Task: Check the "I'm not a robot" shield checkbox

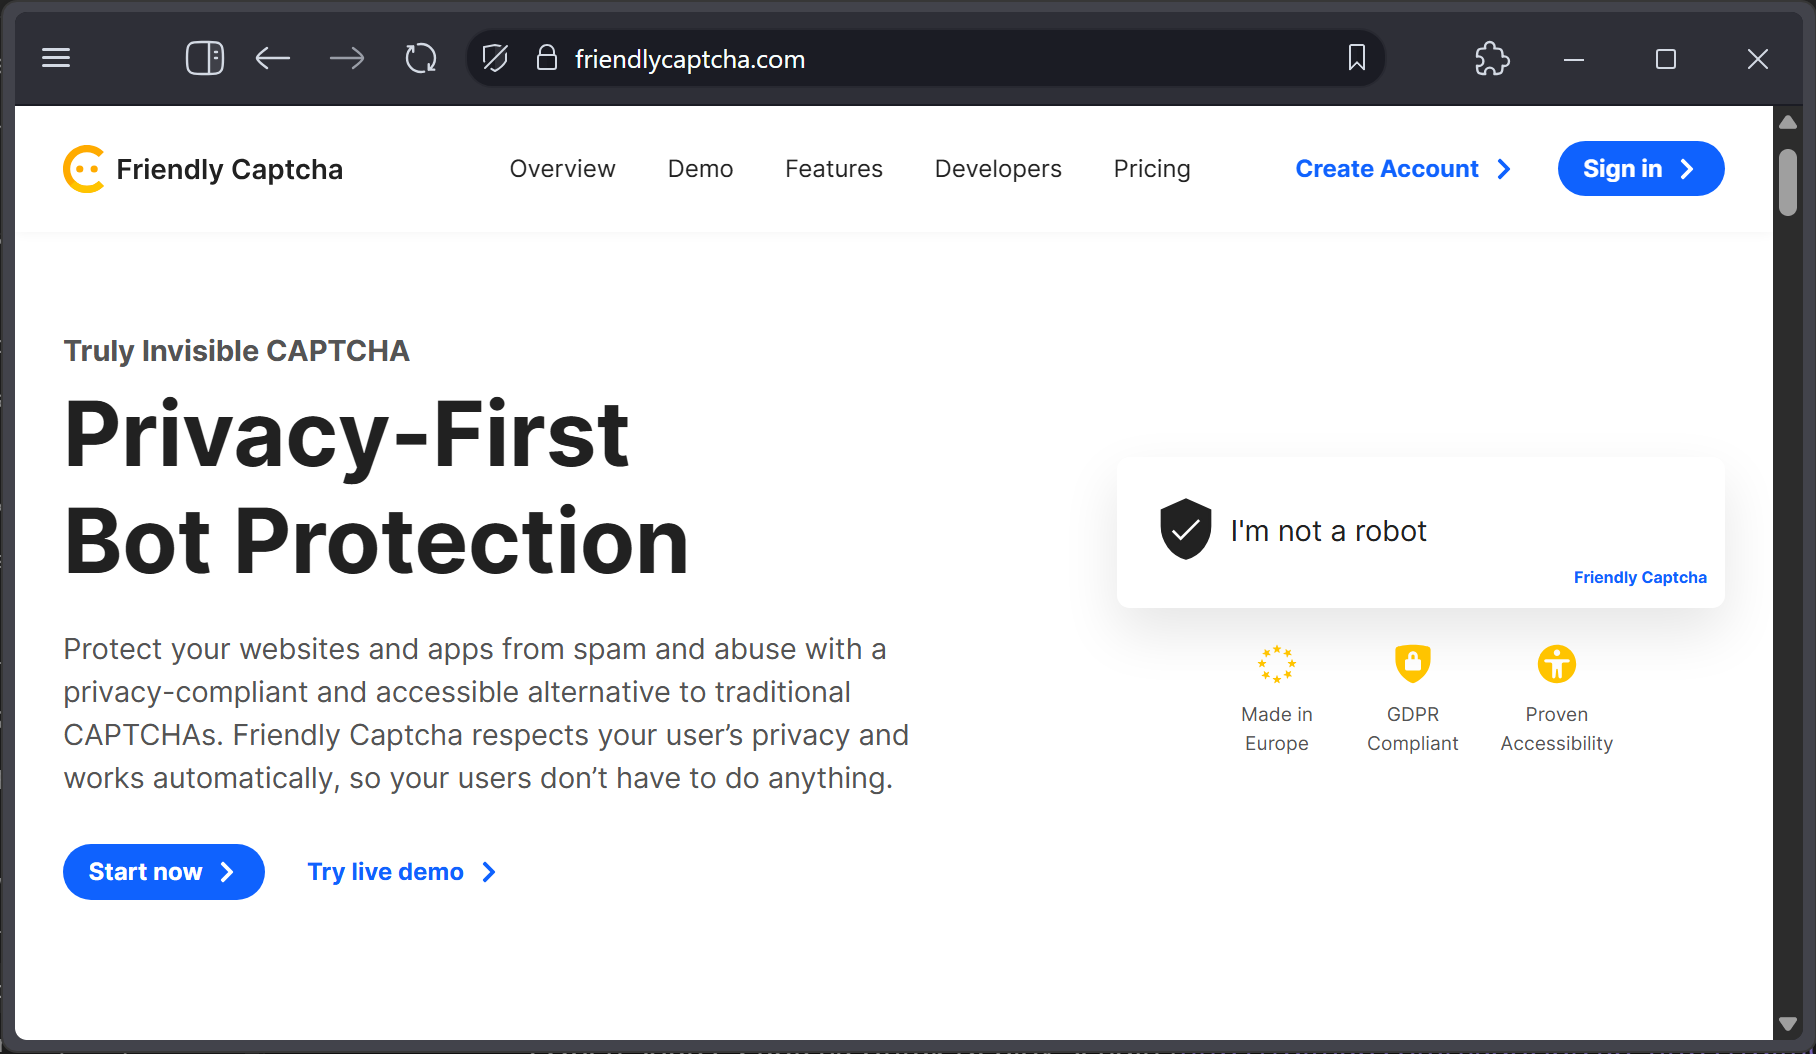Action: [x=1186, y=529]
